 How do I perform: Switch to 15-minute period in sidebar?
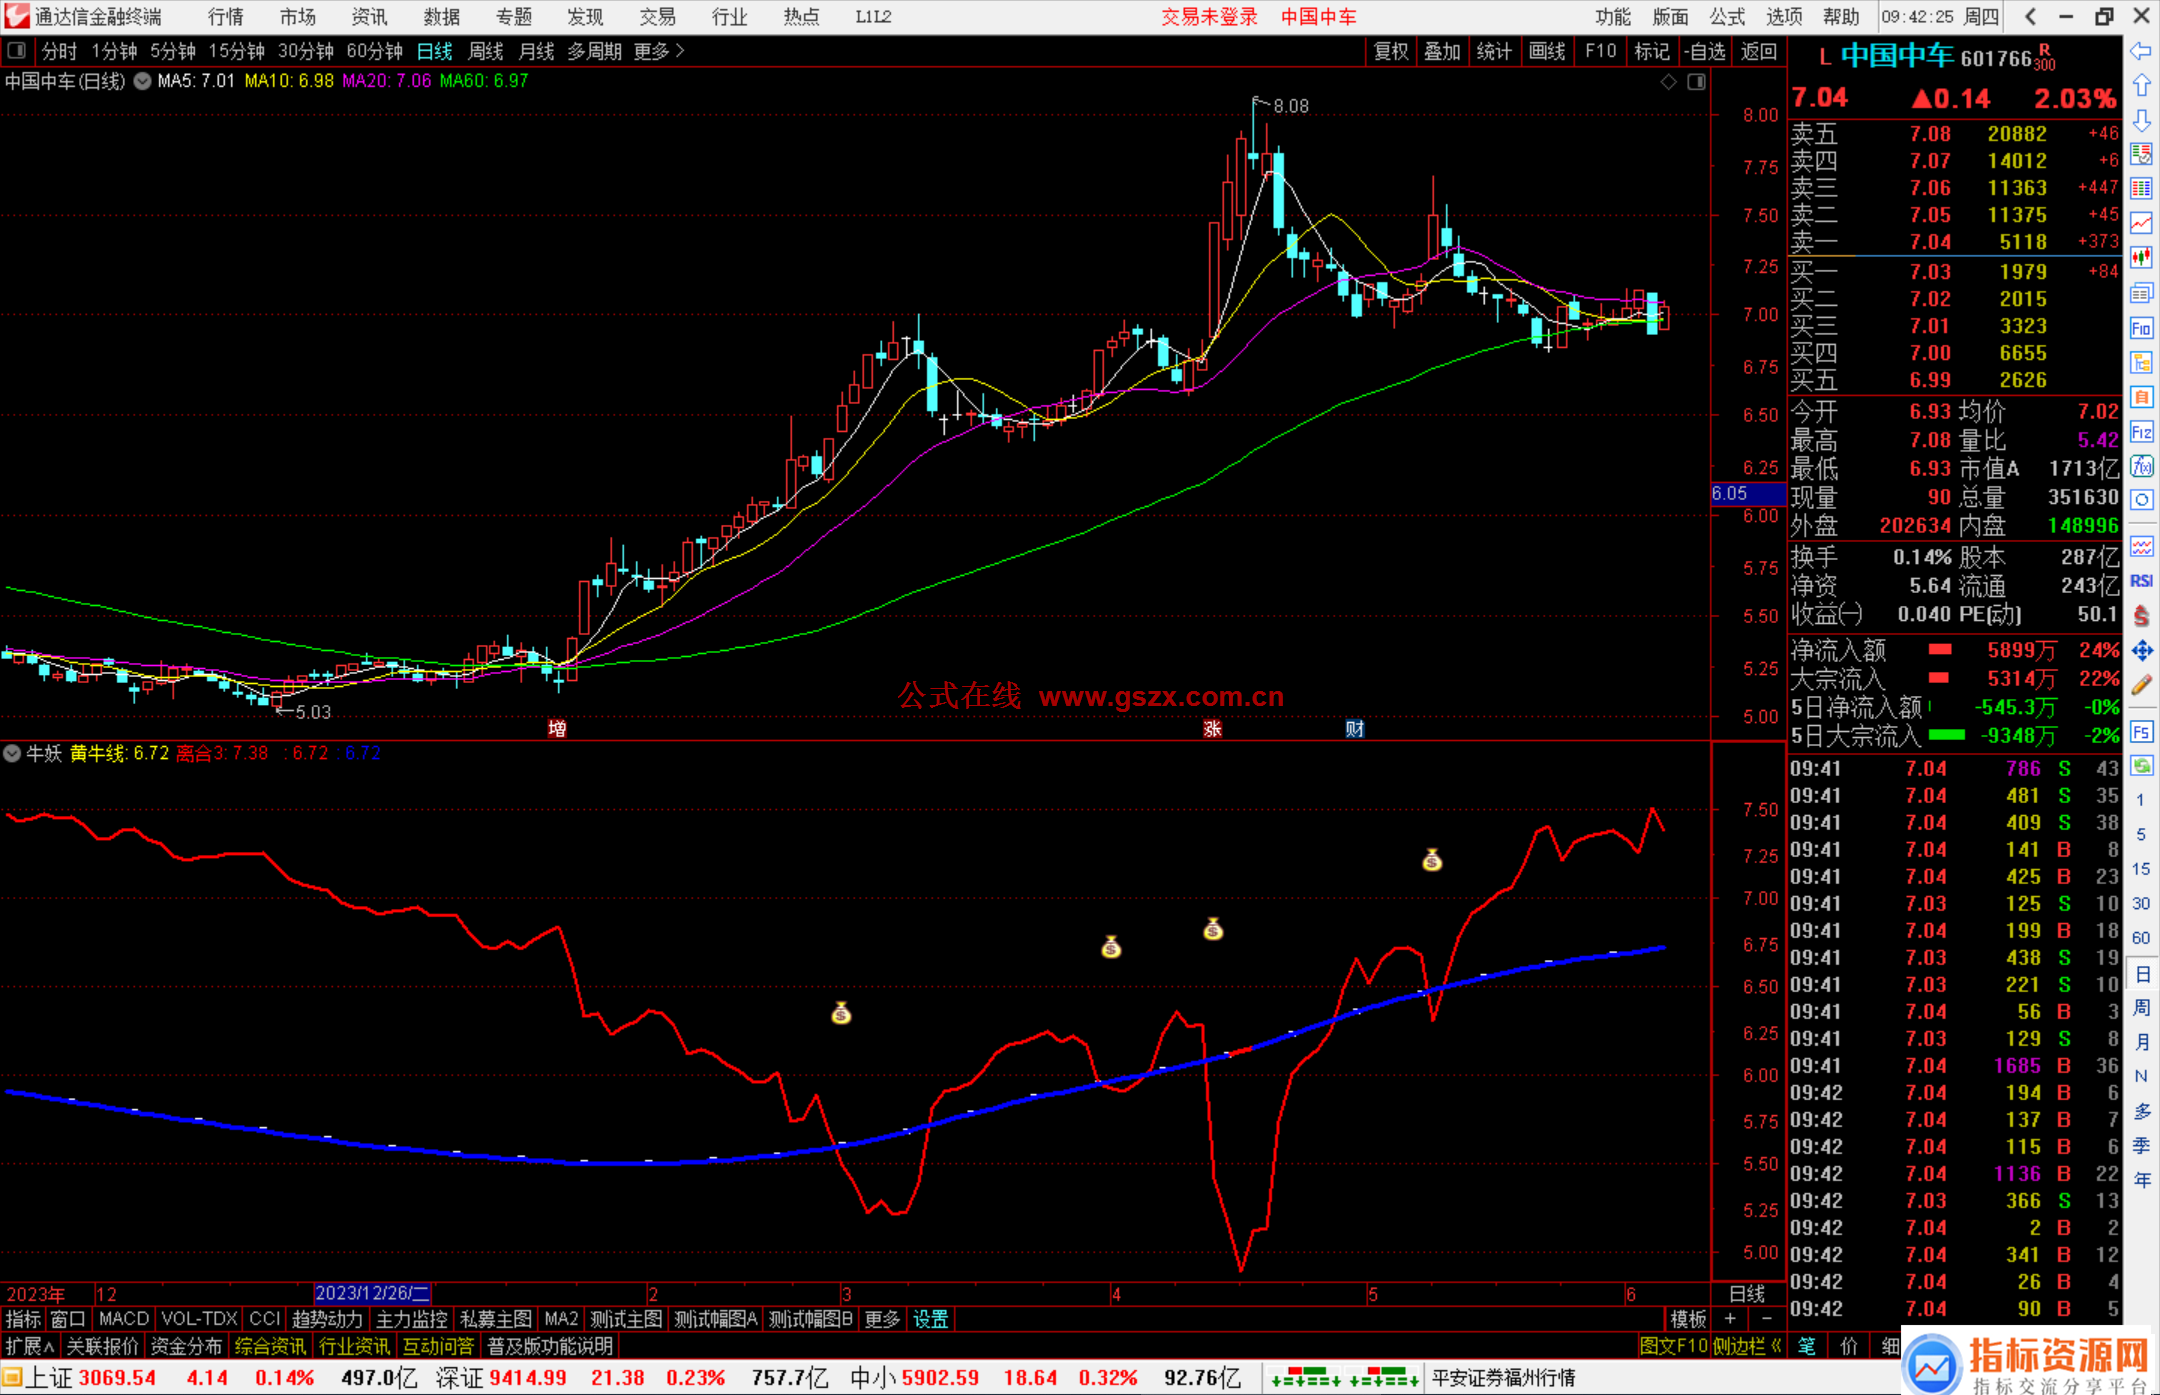click(2141, 869)
